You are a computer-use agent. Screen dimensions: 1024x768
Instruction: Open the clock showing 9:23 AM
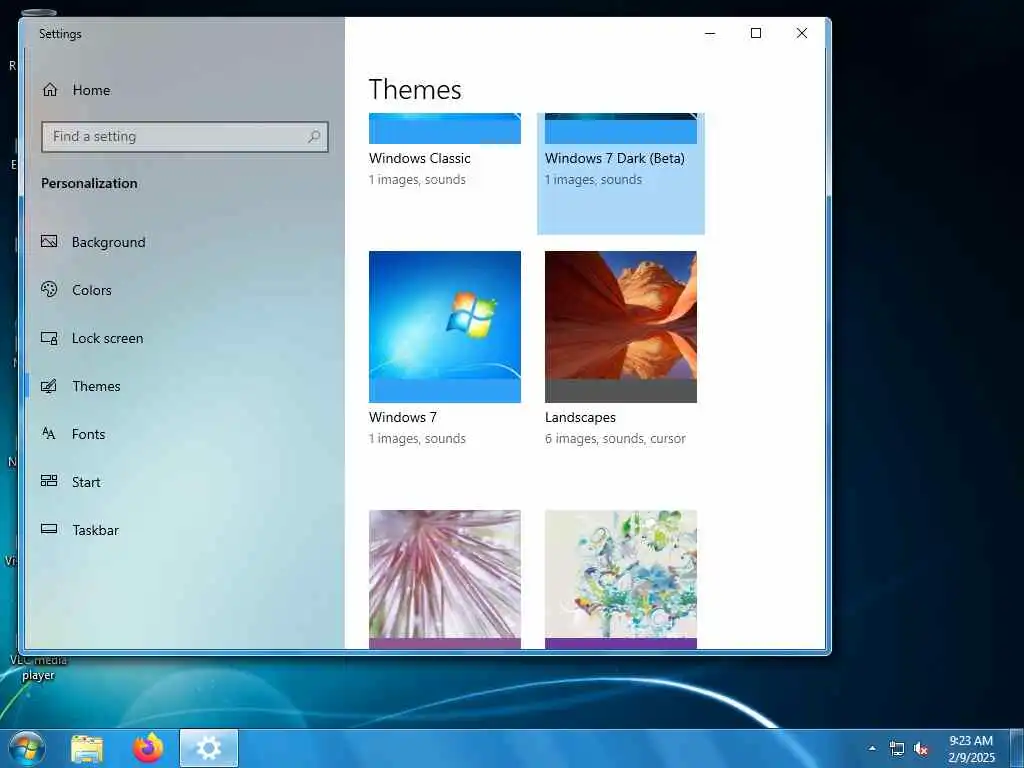click(x=971, y=749)
